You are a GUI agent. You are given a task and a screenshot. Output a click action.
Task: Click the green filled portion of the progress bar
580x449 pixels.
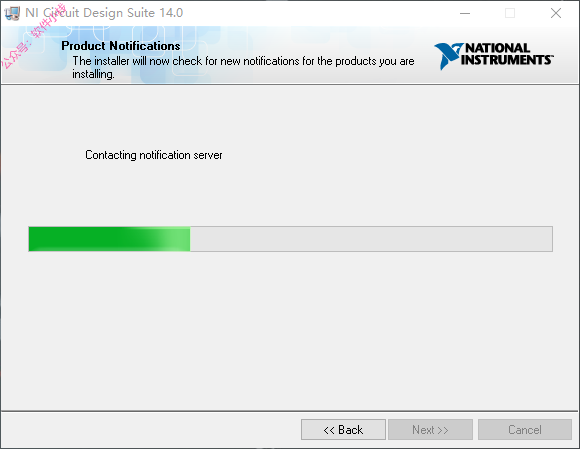coord(109,239)
